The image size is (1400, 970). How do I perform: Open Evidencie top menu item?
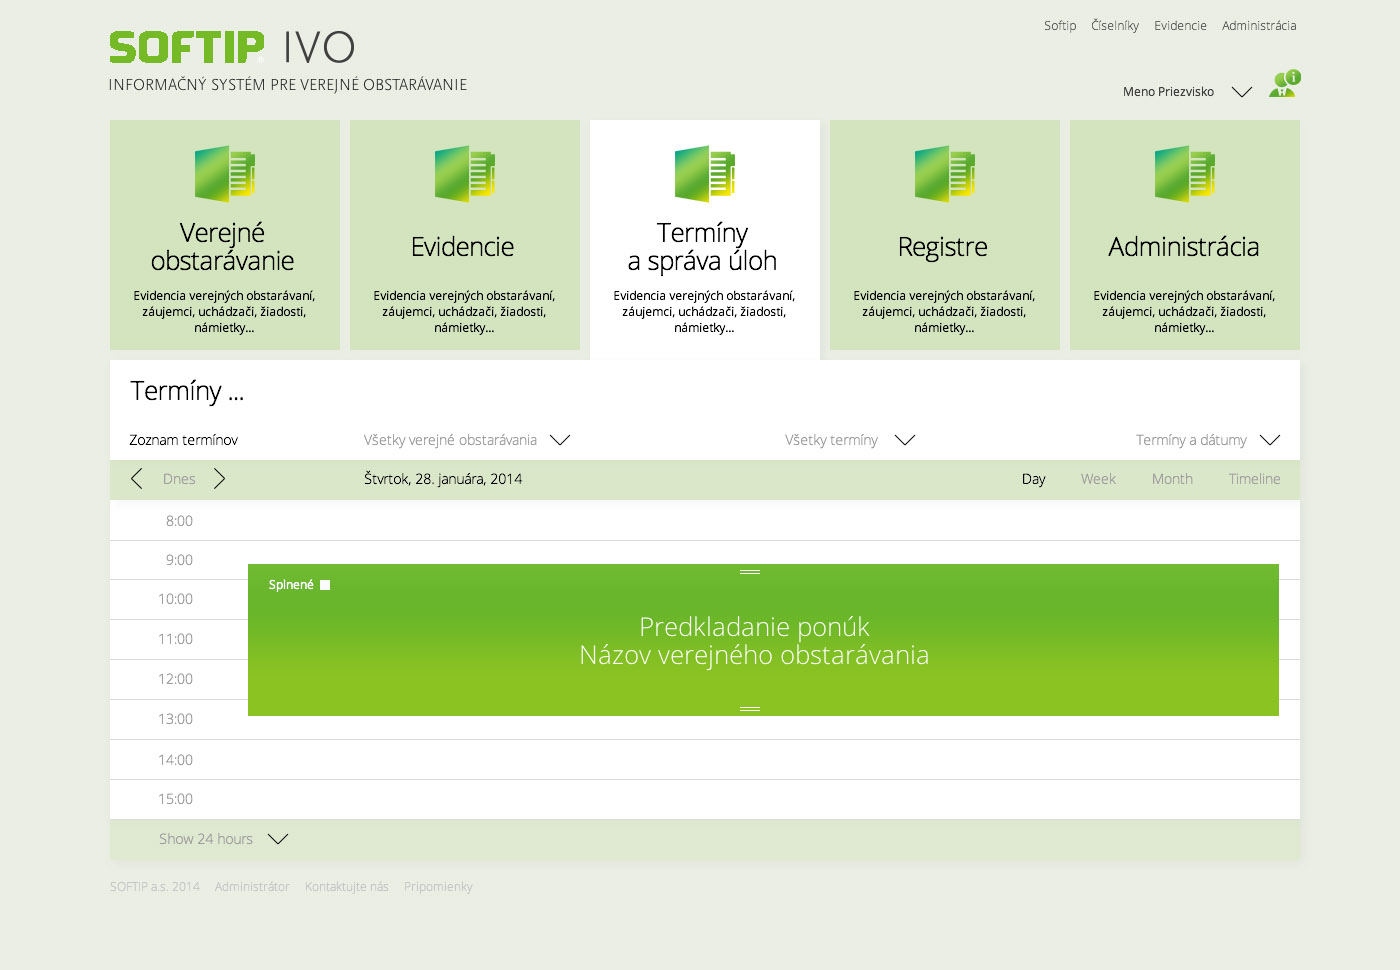1180,26
